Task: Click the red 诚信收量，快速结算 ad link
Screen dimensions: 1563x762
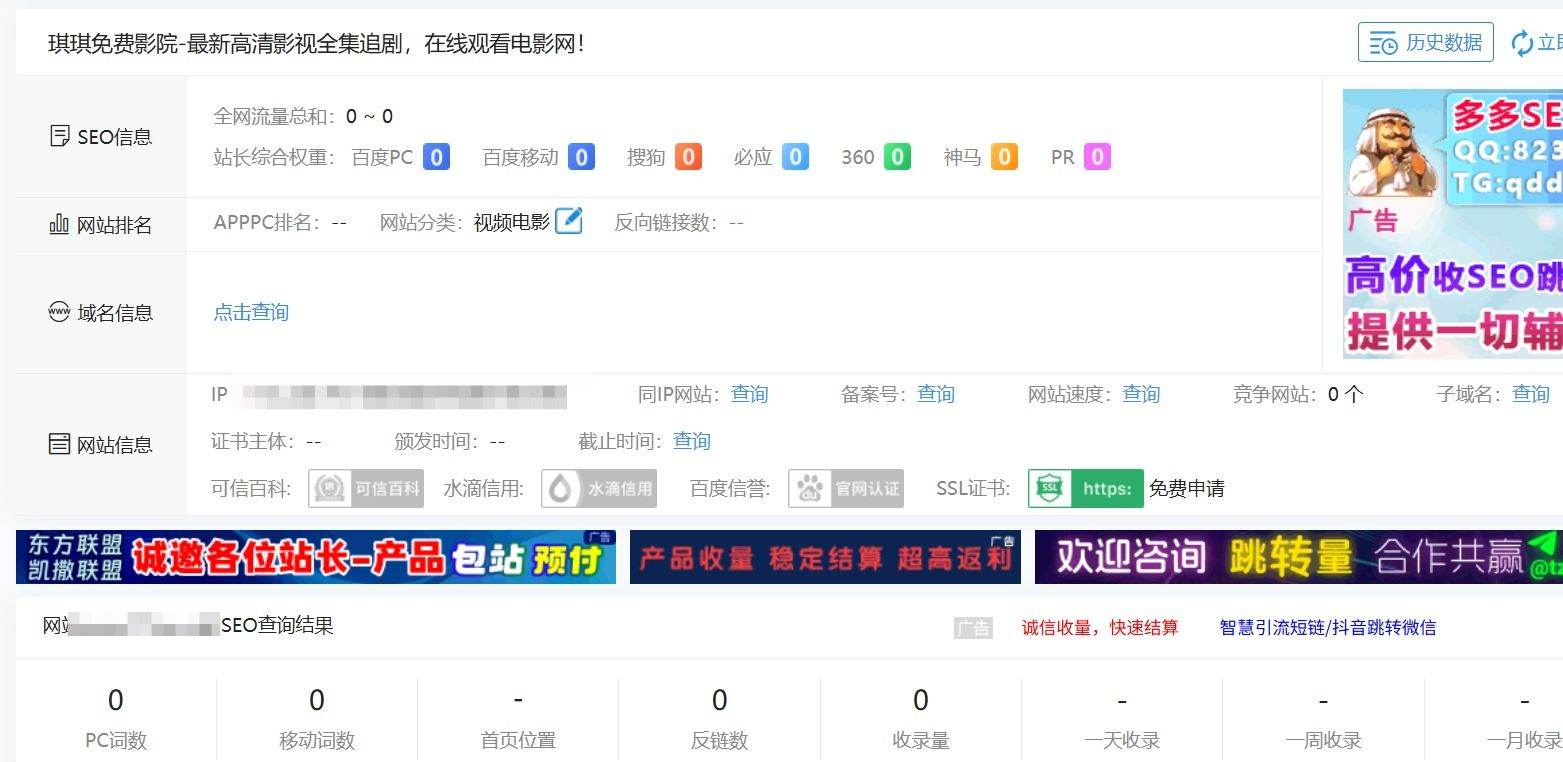Action: coord(1100,628)
